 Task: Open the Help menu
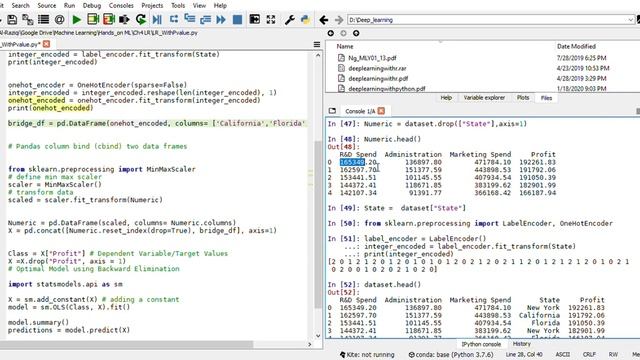[x=220, y=5]
